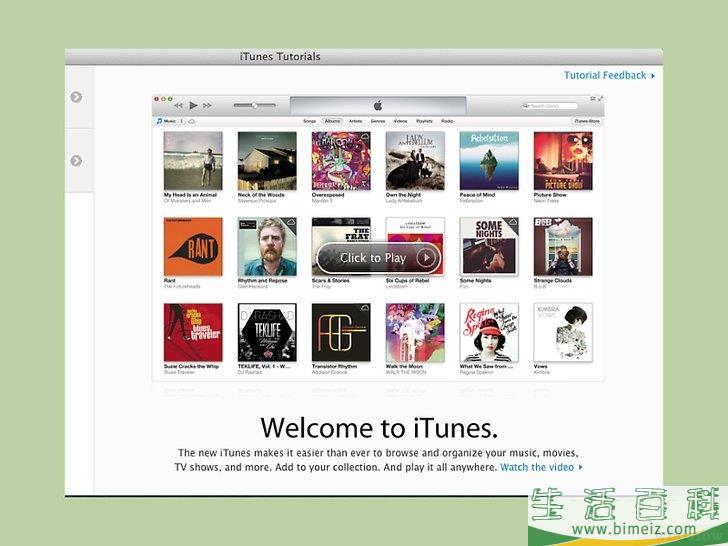
Task: Click the Peace of Mind album cover
Action: 489,161
